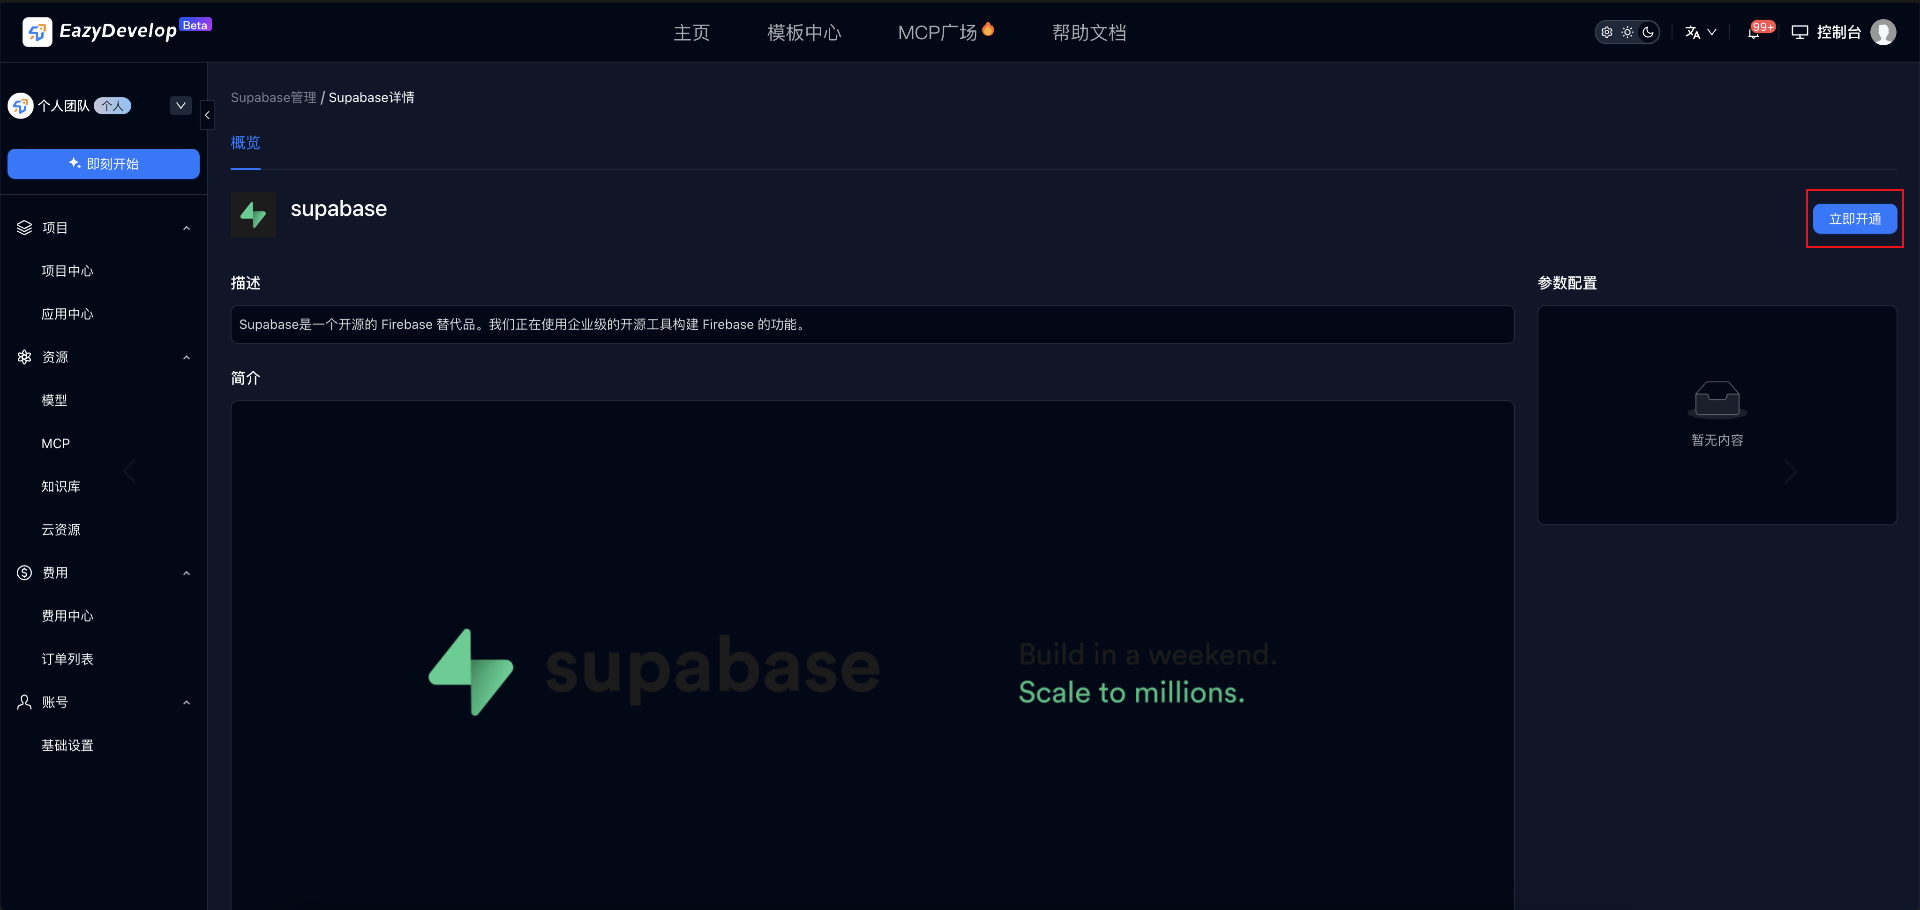Select the 概览 tab
The image size is (1920, 910).
(x=245, y=143)
